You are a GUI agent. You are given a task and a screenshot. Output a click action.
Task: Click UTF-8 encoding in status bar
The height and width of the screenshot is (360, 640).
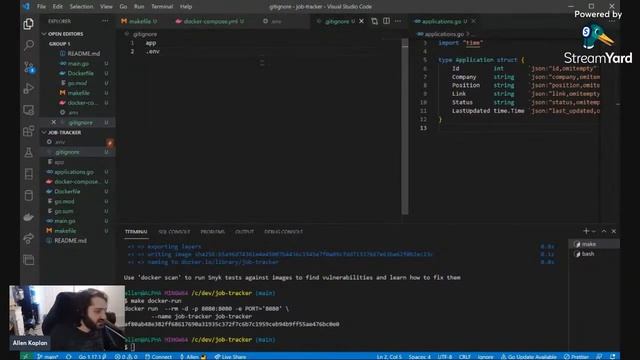[445, 356]
